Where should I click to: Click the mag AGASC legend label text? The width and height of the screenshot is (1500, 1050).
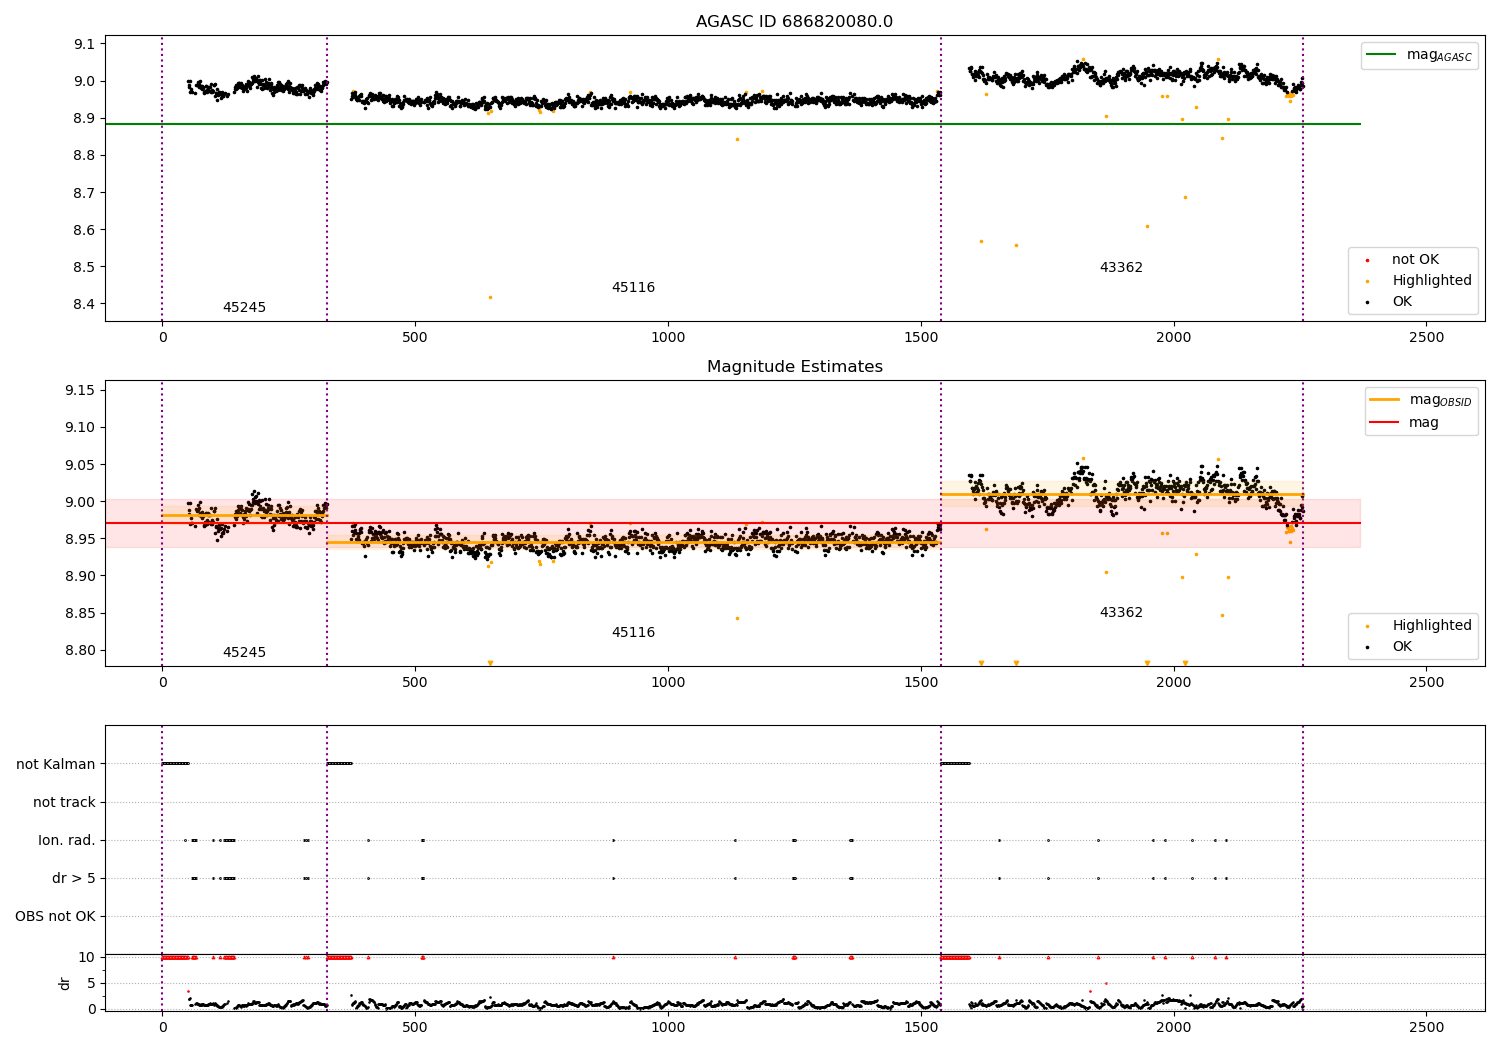pos(1439,56)
